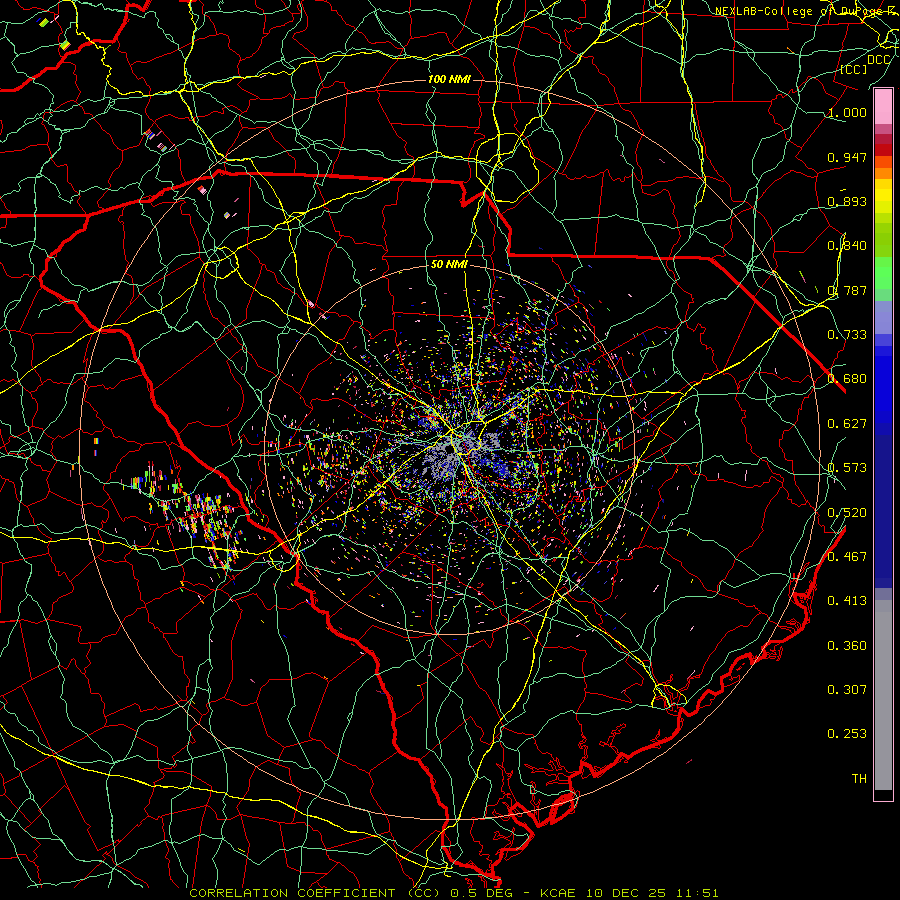Click the 0.947 scale value
Screen dimensions: 900x900
tap(847, 157)
